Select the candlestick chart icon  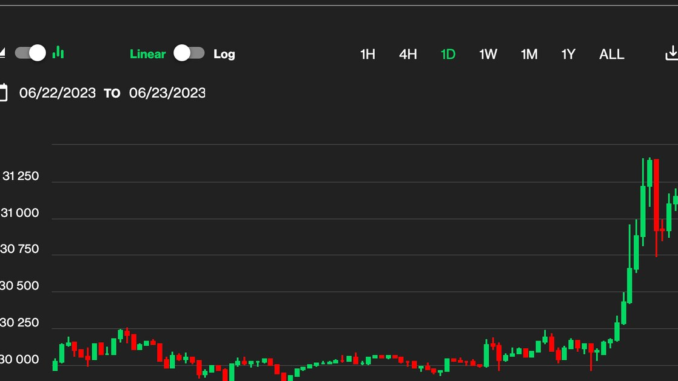pyautogui.click(x=58, y=53)
